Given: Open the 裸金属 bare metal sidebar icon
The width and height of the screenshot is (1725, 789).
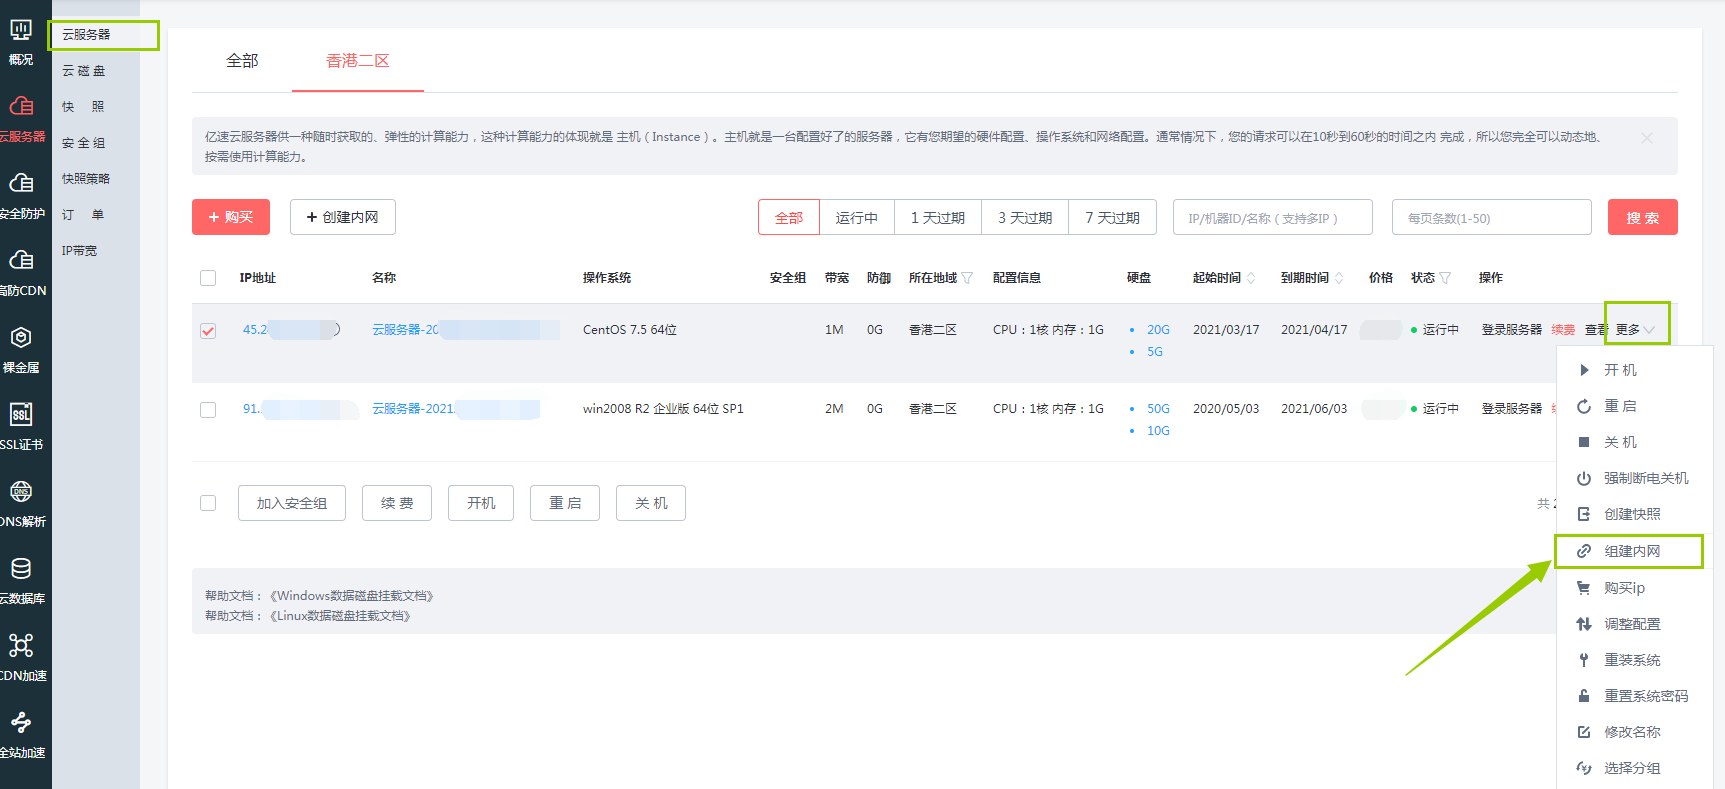Looking at the screenshot, I should (x=21, y=337).
